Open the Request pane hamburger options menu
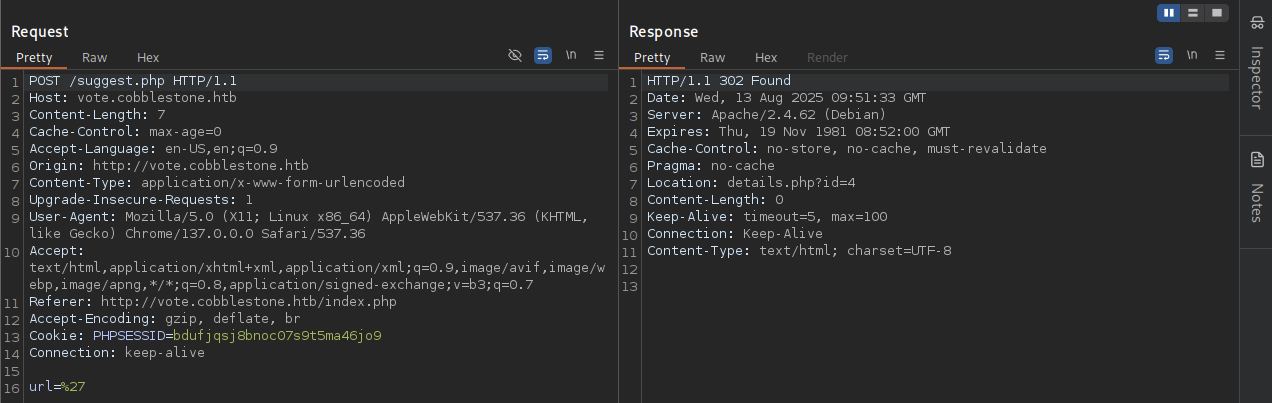The height and width of the screenshot is (403, 1272). [599, 56]
